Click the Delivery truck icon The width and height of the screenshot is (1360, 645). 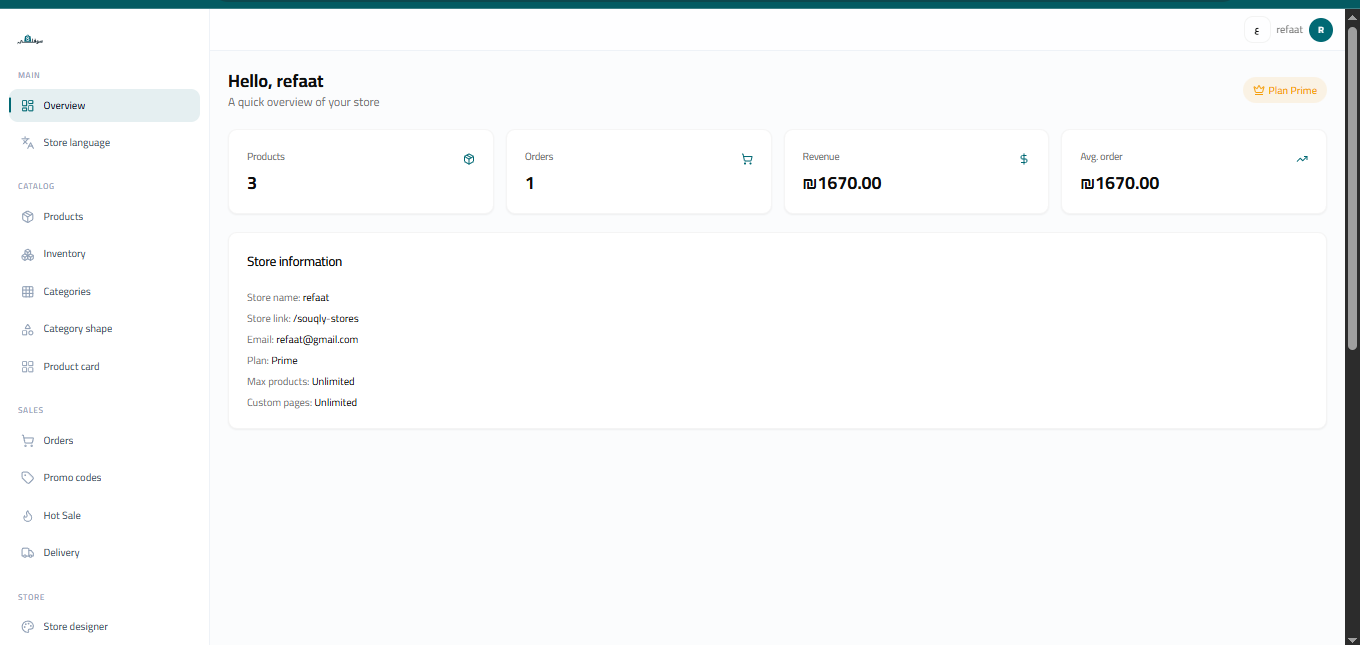(28, 553)
